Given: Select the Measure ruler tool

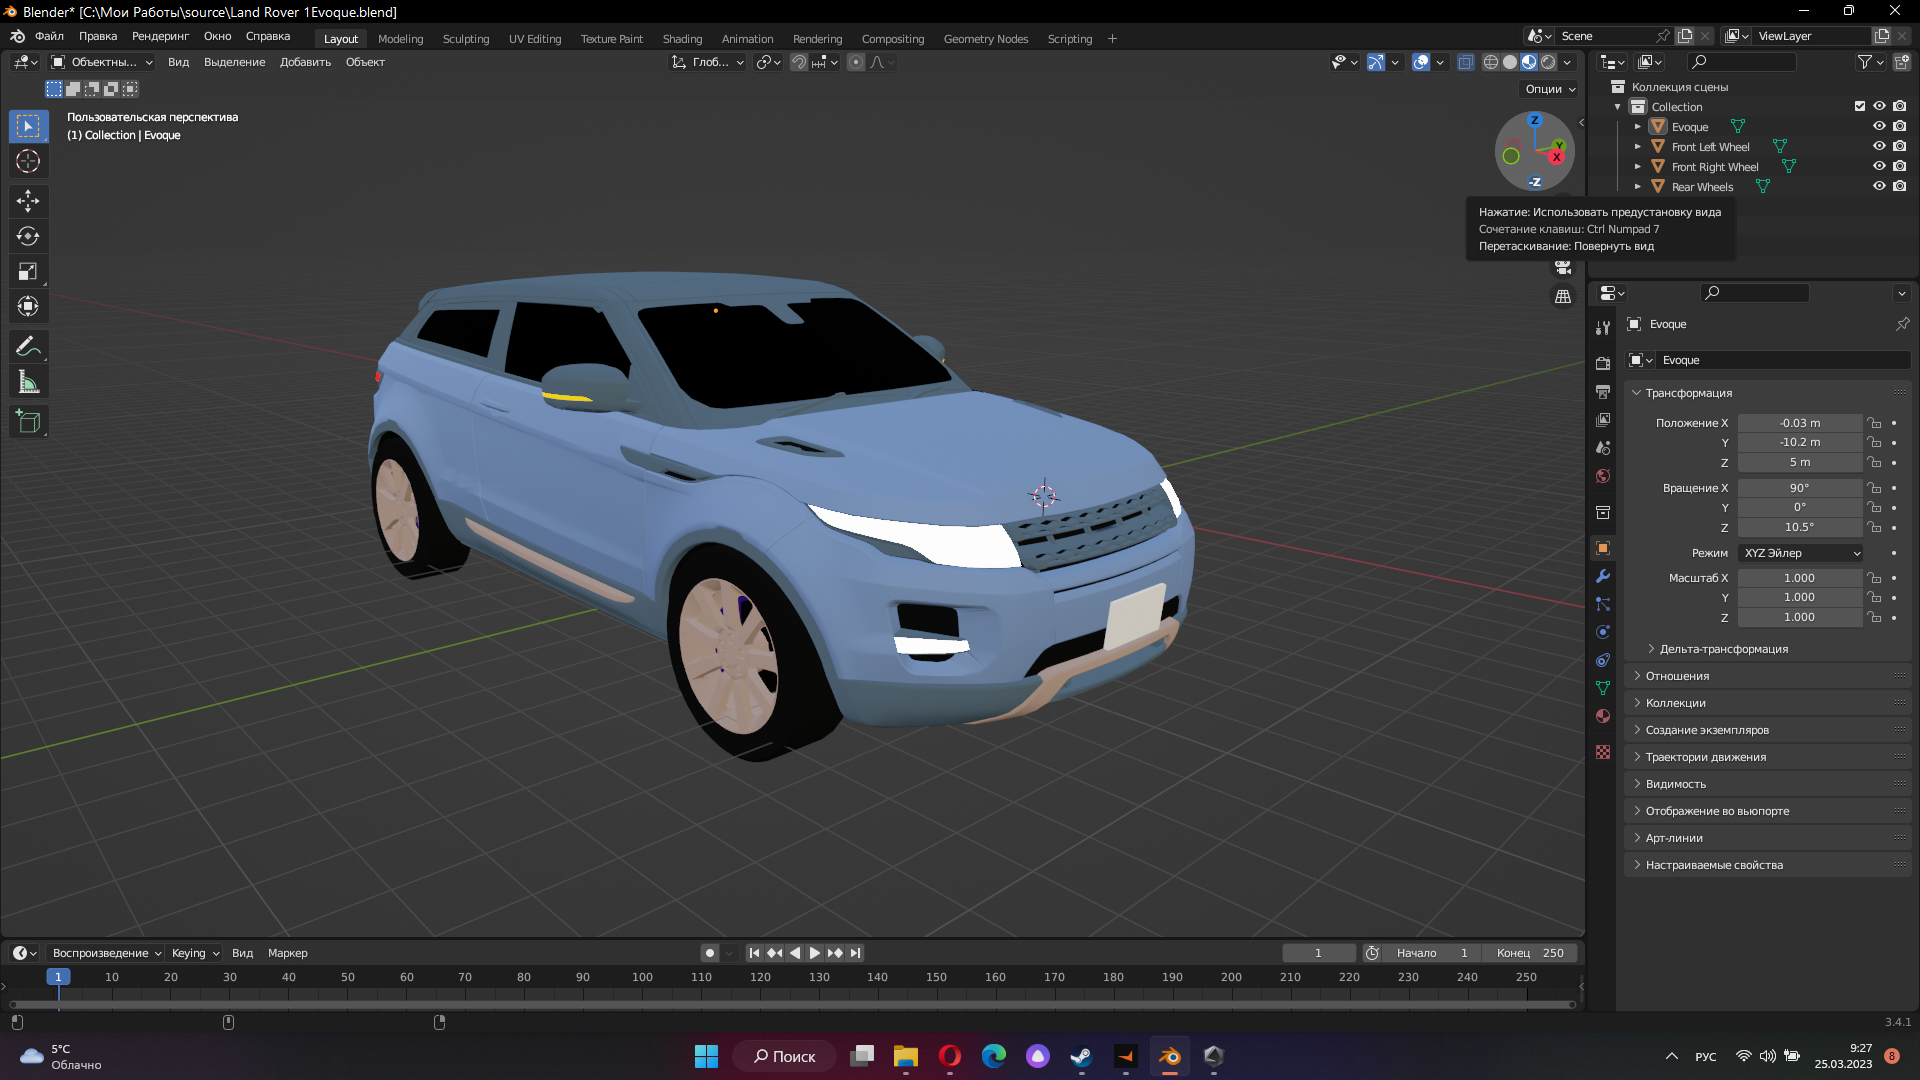Looking at the screenshot, I should [x=28, y=381].
